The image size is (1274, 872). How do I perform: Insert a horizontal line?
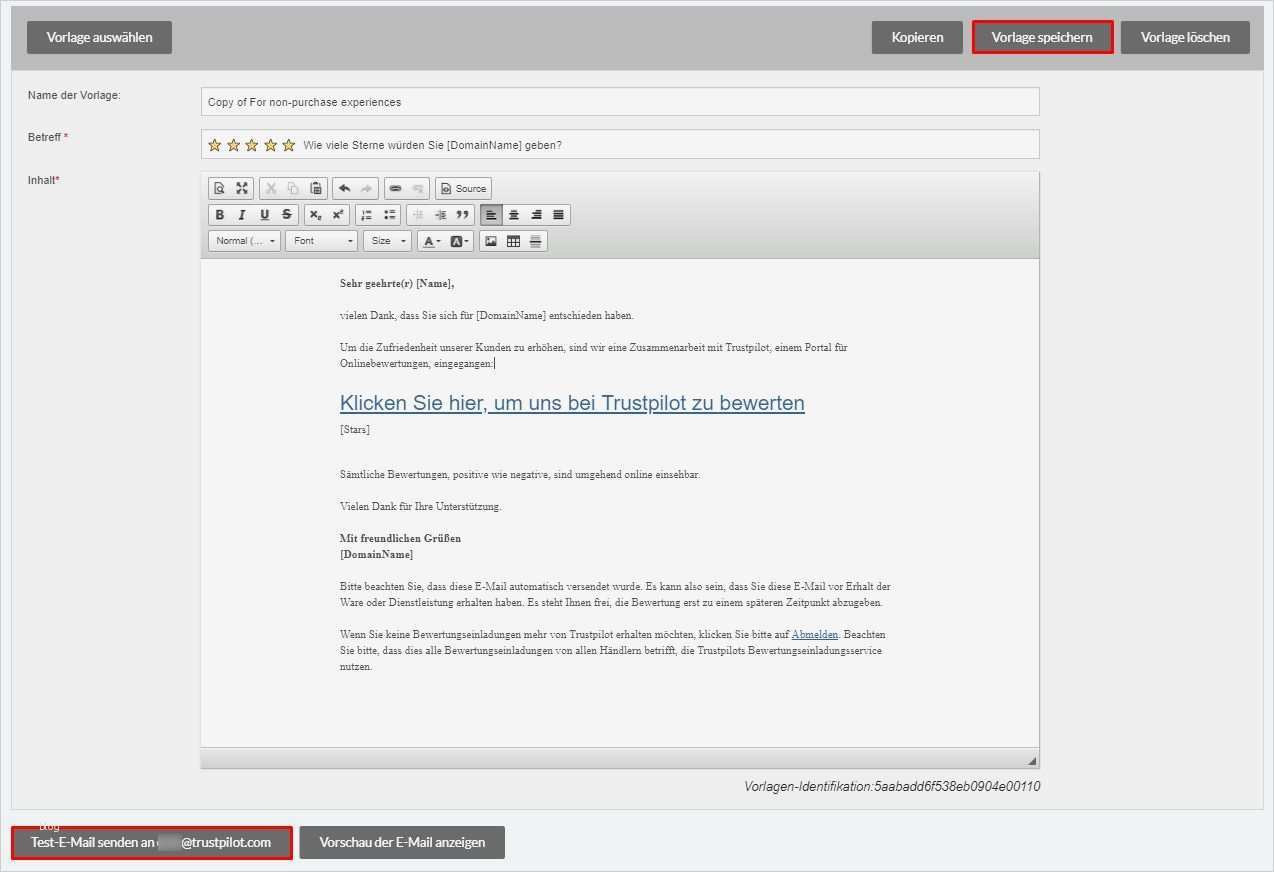[x=536, y=241]
